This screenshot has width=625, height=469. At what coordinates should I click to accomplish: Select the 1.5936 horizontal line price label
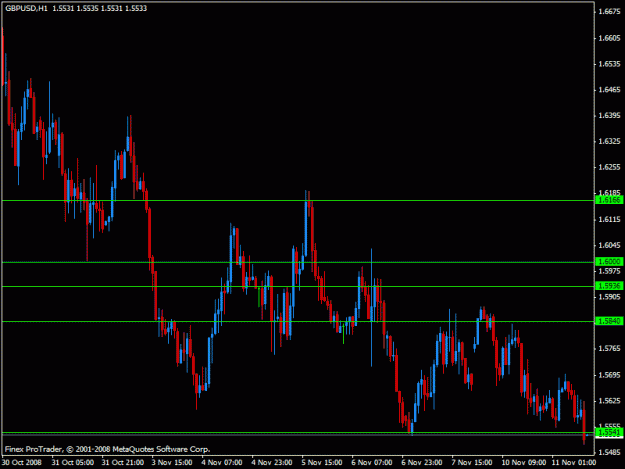point(609,286)
